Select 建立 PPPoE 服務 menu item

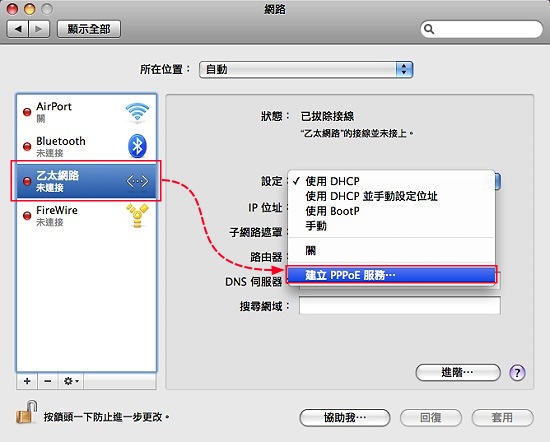coord(391,275)
